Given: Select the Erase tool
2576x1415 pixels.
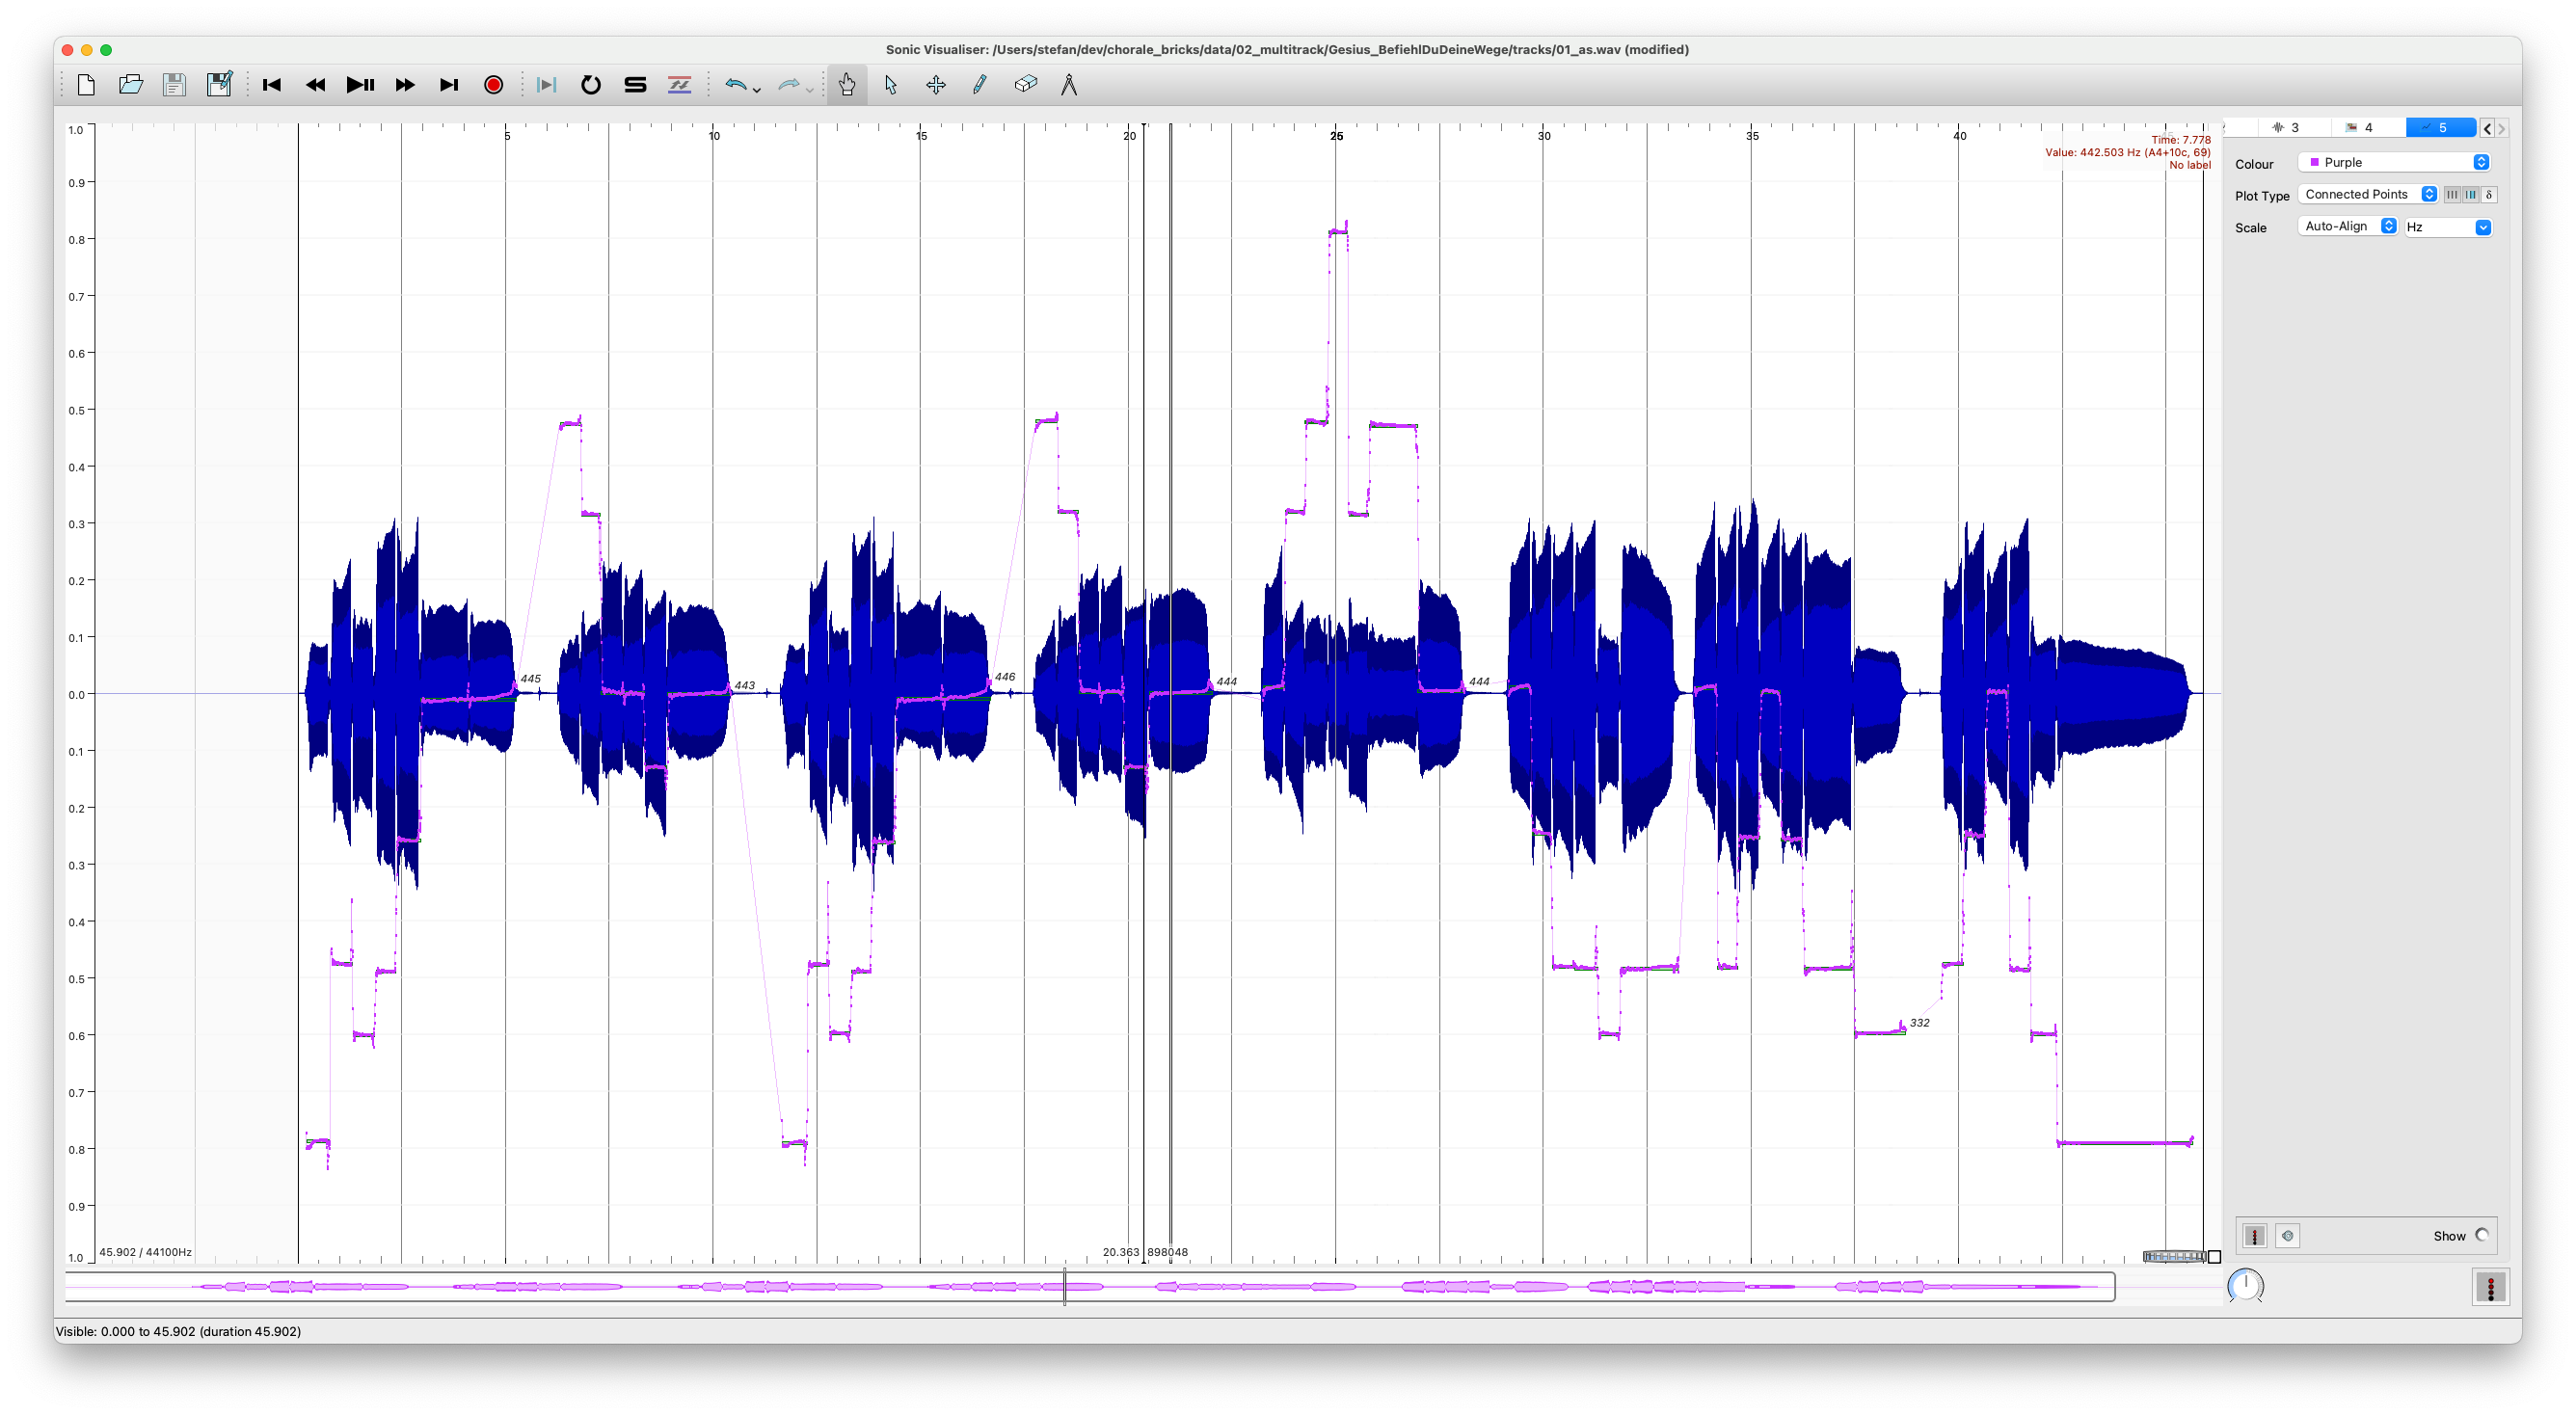Looking at the screenshot, I should [1025, 85].
